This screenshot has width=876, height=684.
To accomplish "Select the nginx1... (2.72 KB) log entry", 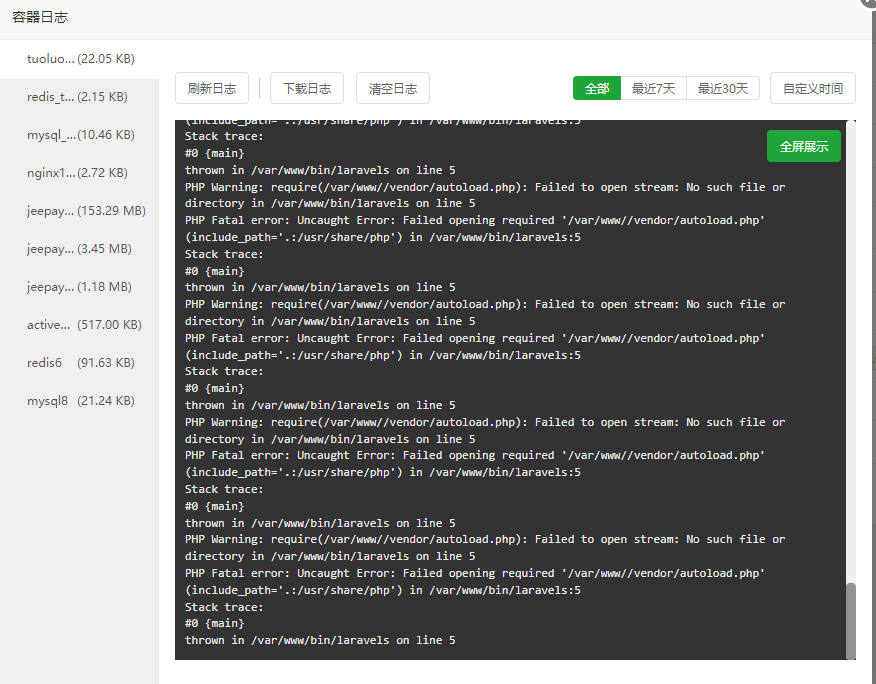I will (79, 173).
